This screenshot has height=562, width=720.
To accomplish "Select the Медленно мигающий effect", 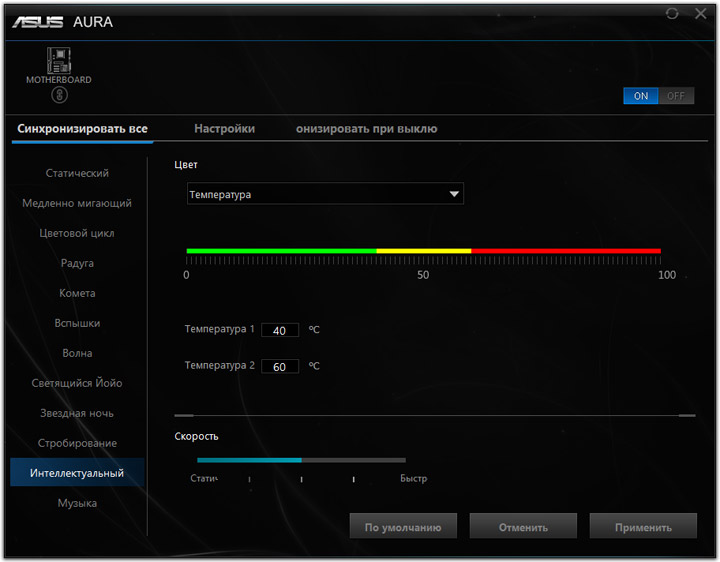I will [x=77, y=203].
